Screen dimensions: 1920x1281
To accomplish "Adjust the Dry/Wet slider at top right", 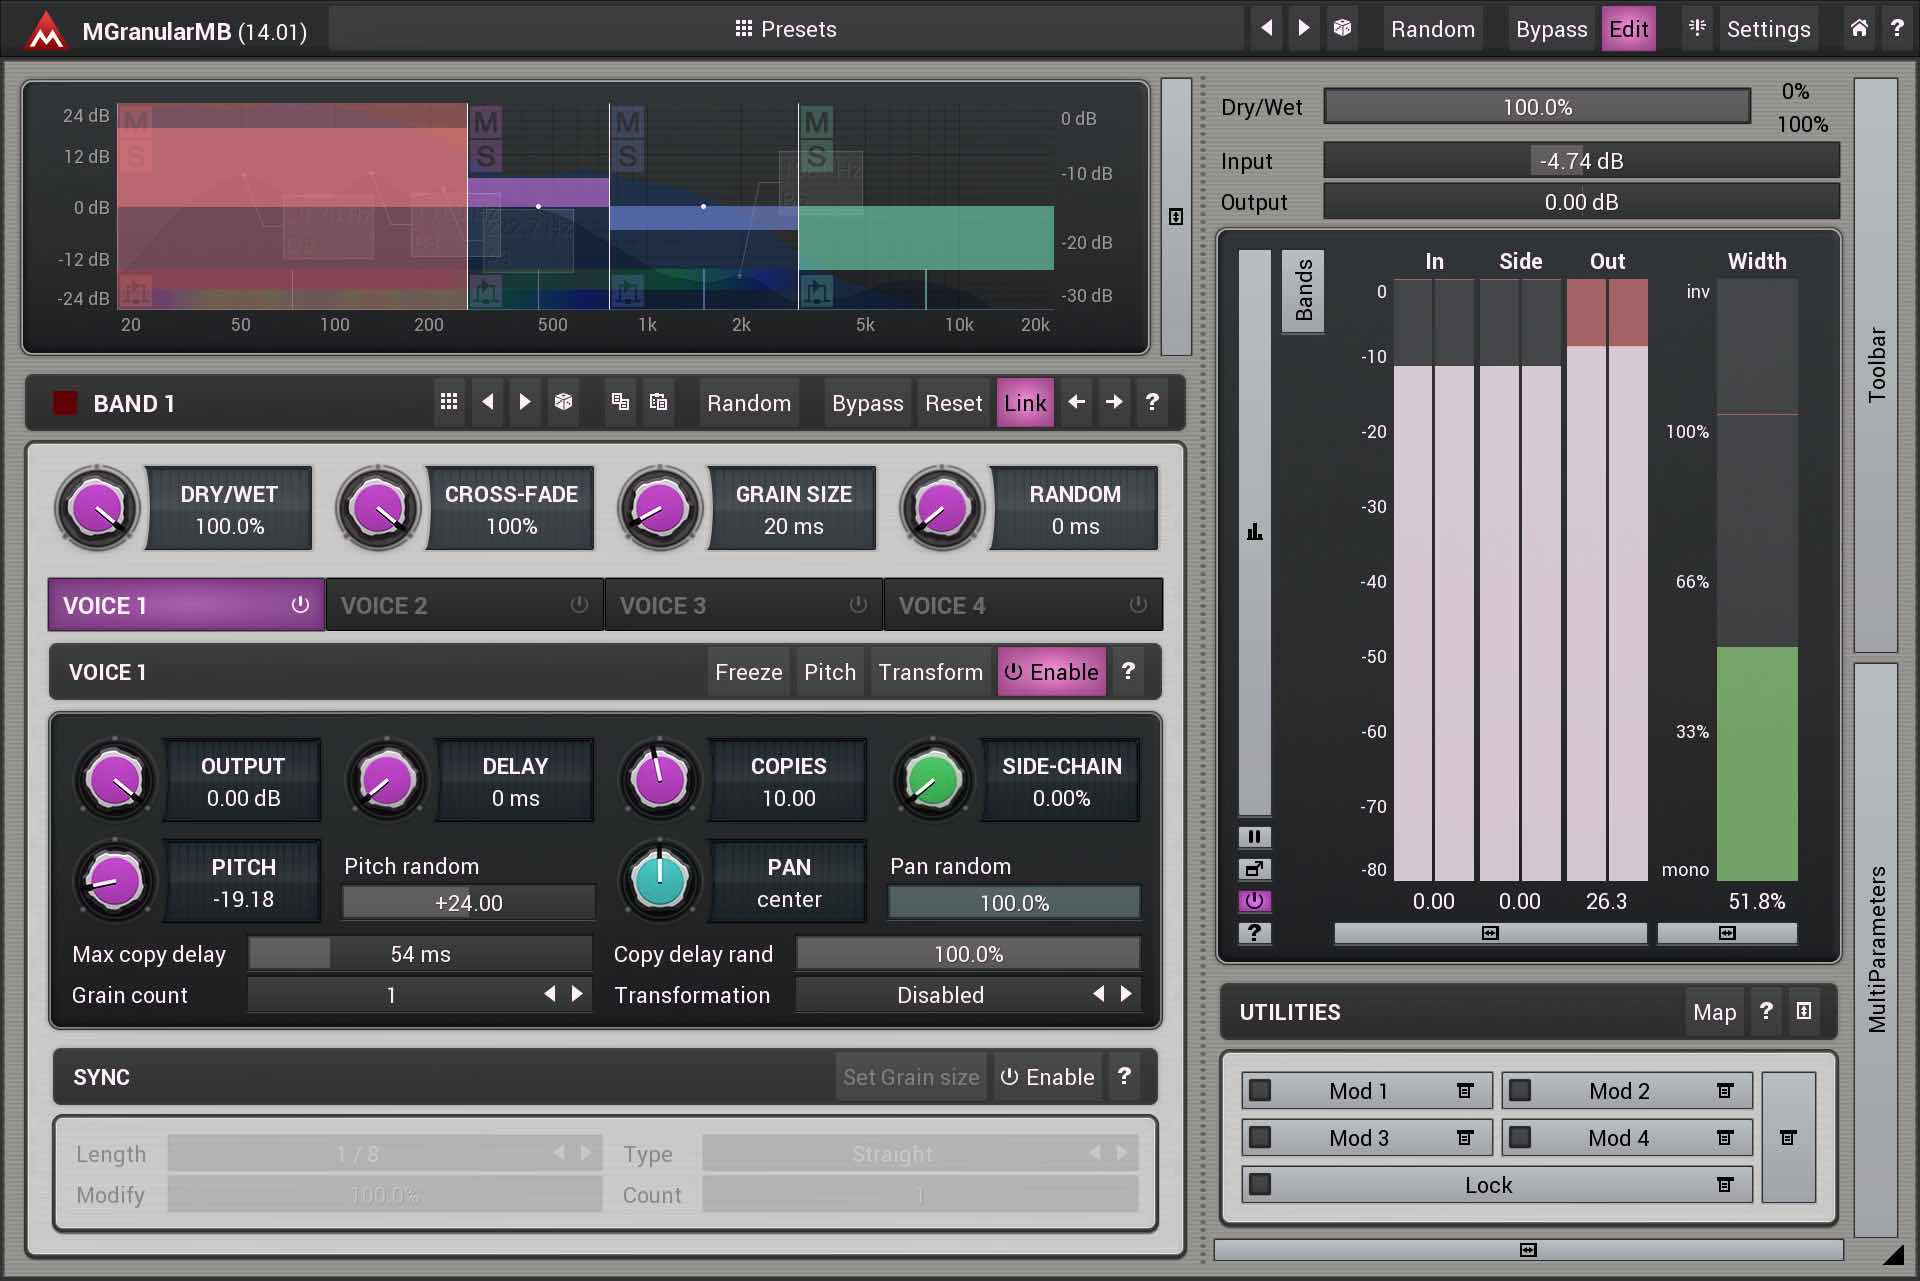I will 1537,107.
